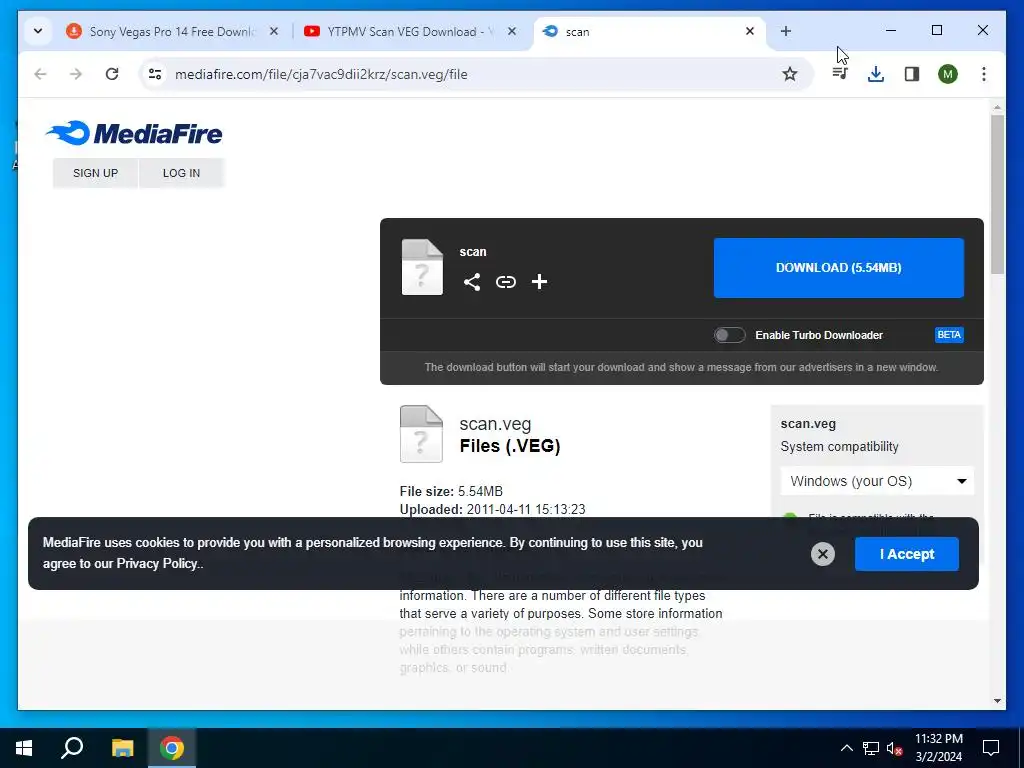Close the Sony Vegas Pro 14 tab
The height and width of the screenshot is (768, 1024).
pos(274,31)
